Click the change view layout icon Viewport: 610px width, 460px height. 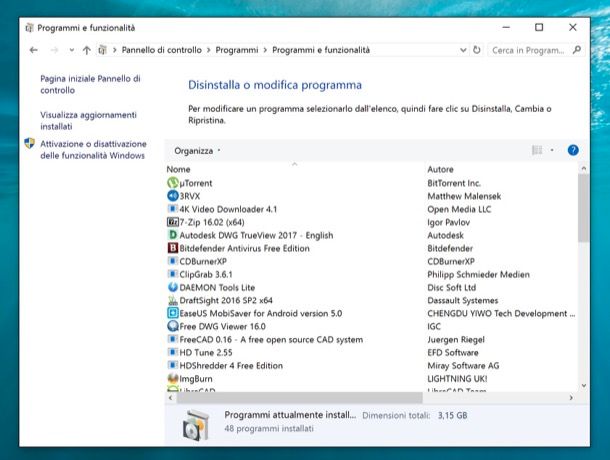pos(537,150)
